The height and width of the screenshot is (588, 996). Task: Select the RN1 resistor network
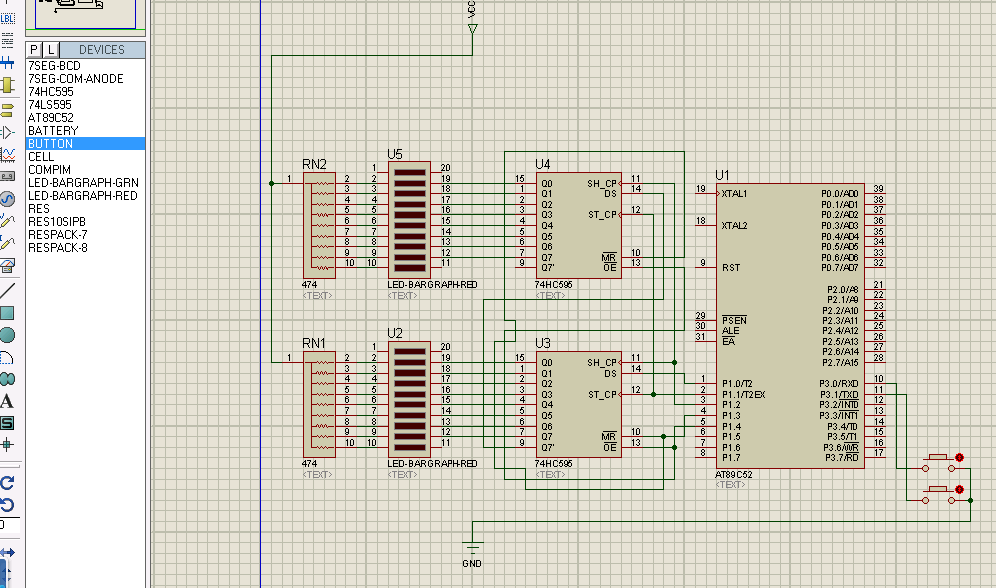(x=319, y=404)
